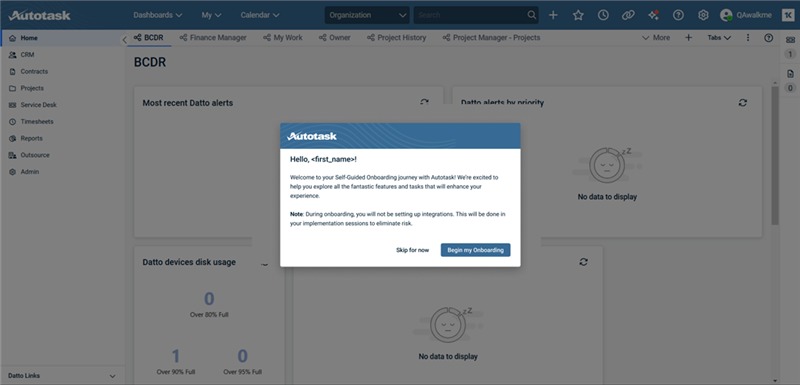Screen dimensions: 800x385
Task: Click the right rail badge showing 1
Action: 790,54
